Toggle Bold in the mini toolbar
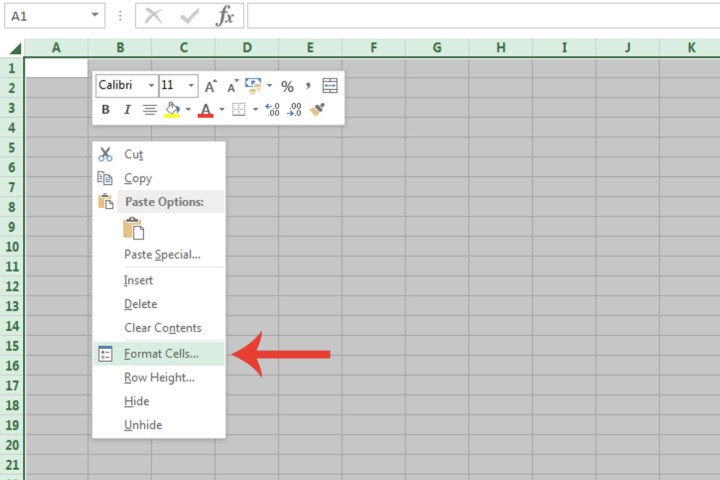Screen dimensions: 720x480 (x=106, y=110)
